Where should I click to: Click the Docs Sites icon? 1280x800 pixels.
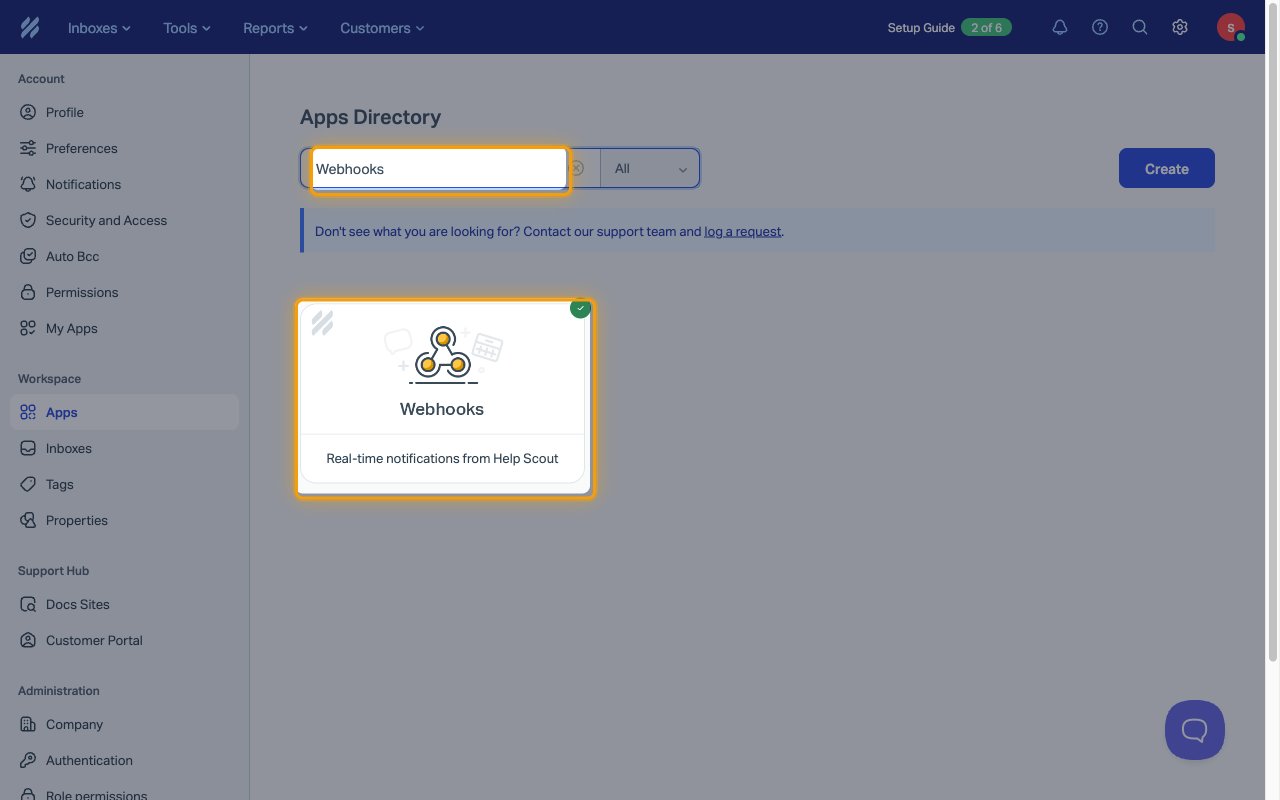coord(28,604)
